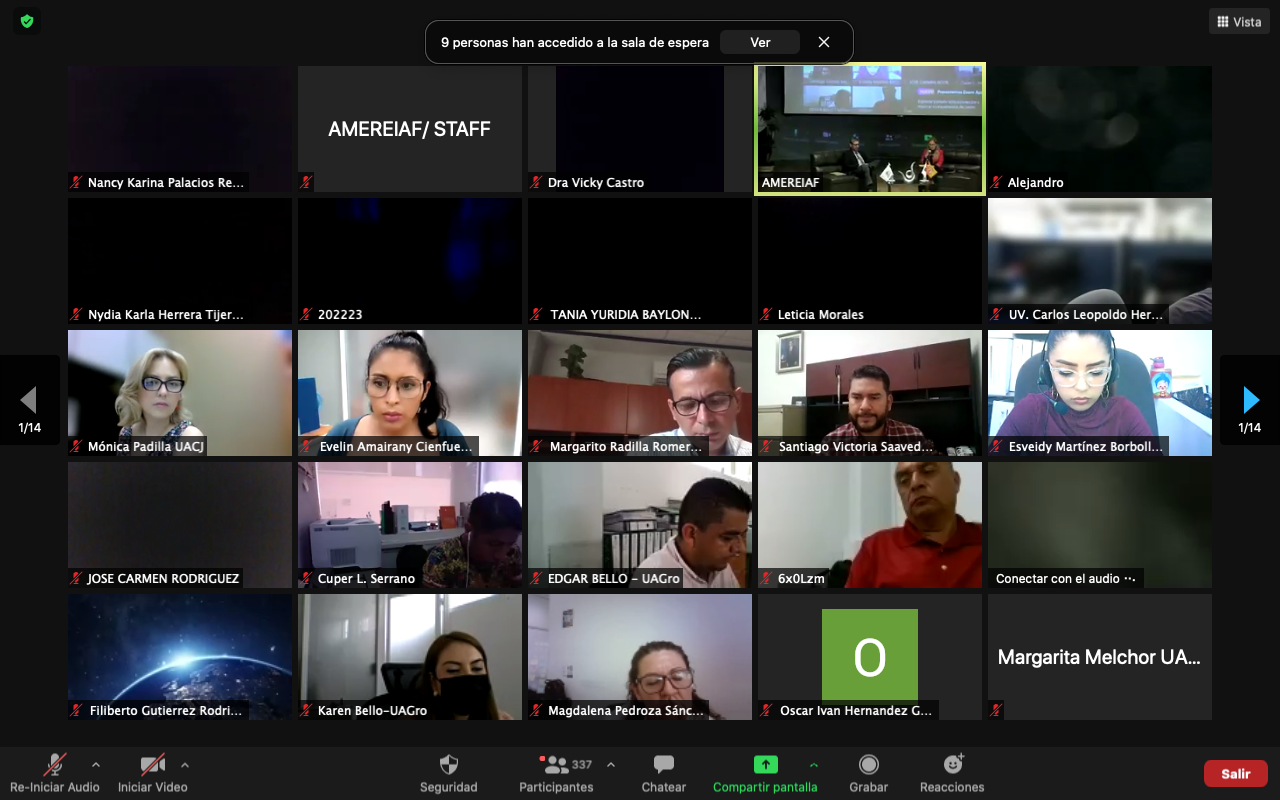Select the AMEREIAF/ STAFF tile

point(410,129)
